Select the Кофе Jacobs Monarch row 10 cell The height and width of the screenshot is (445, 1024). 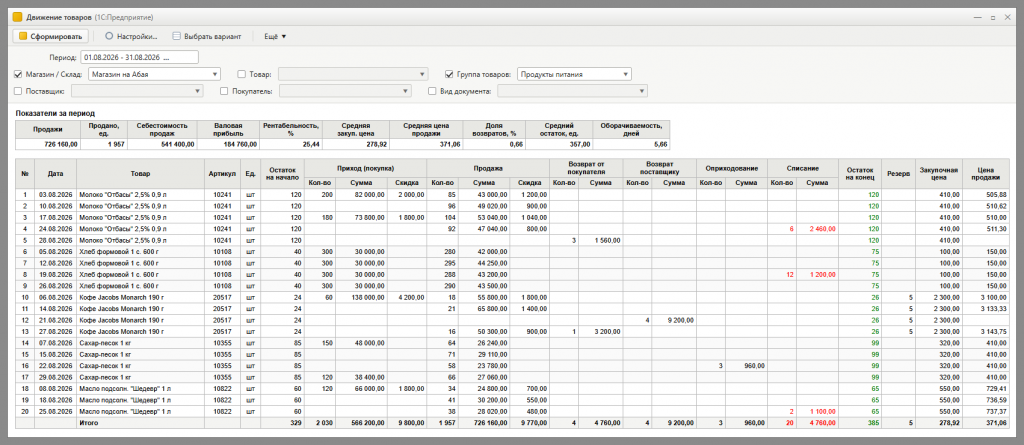pos(140,297)
